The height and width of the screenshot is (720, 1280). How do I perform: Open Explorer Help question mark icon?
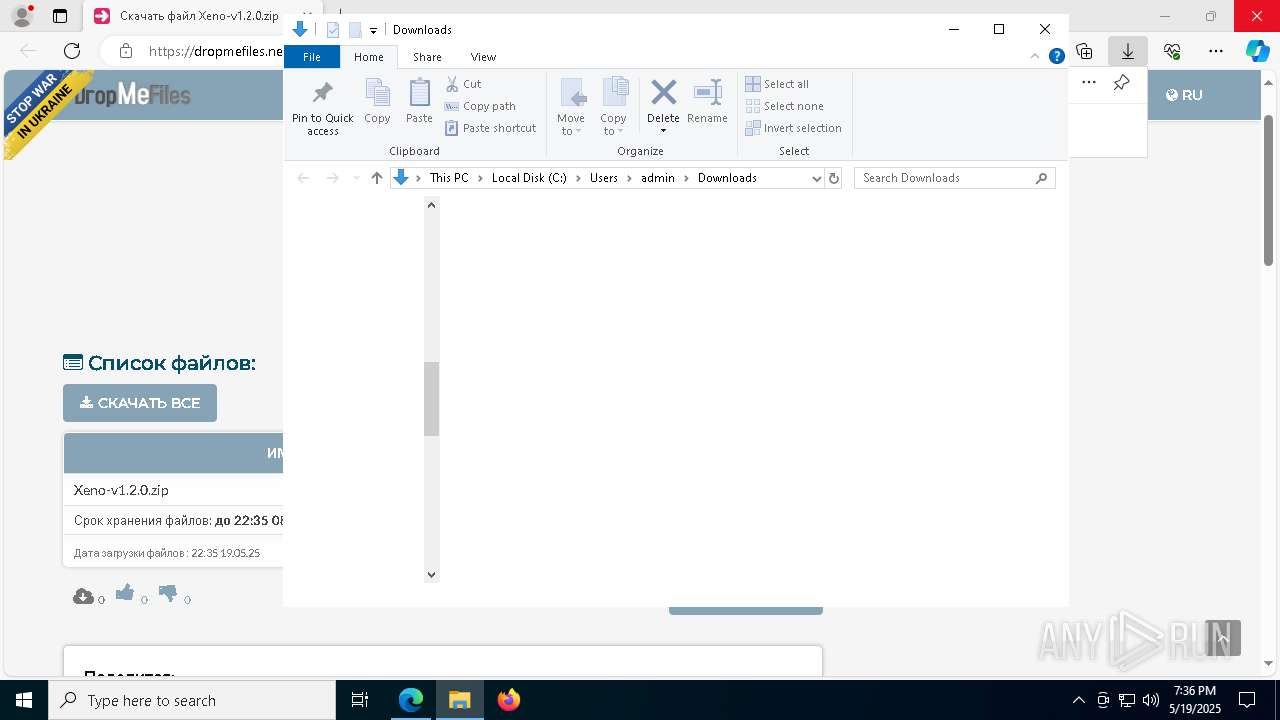(x=1056, y=57)
